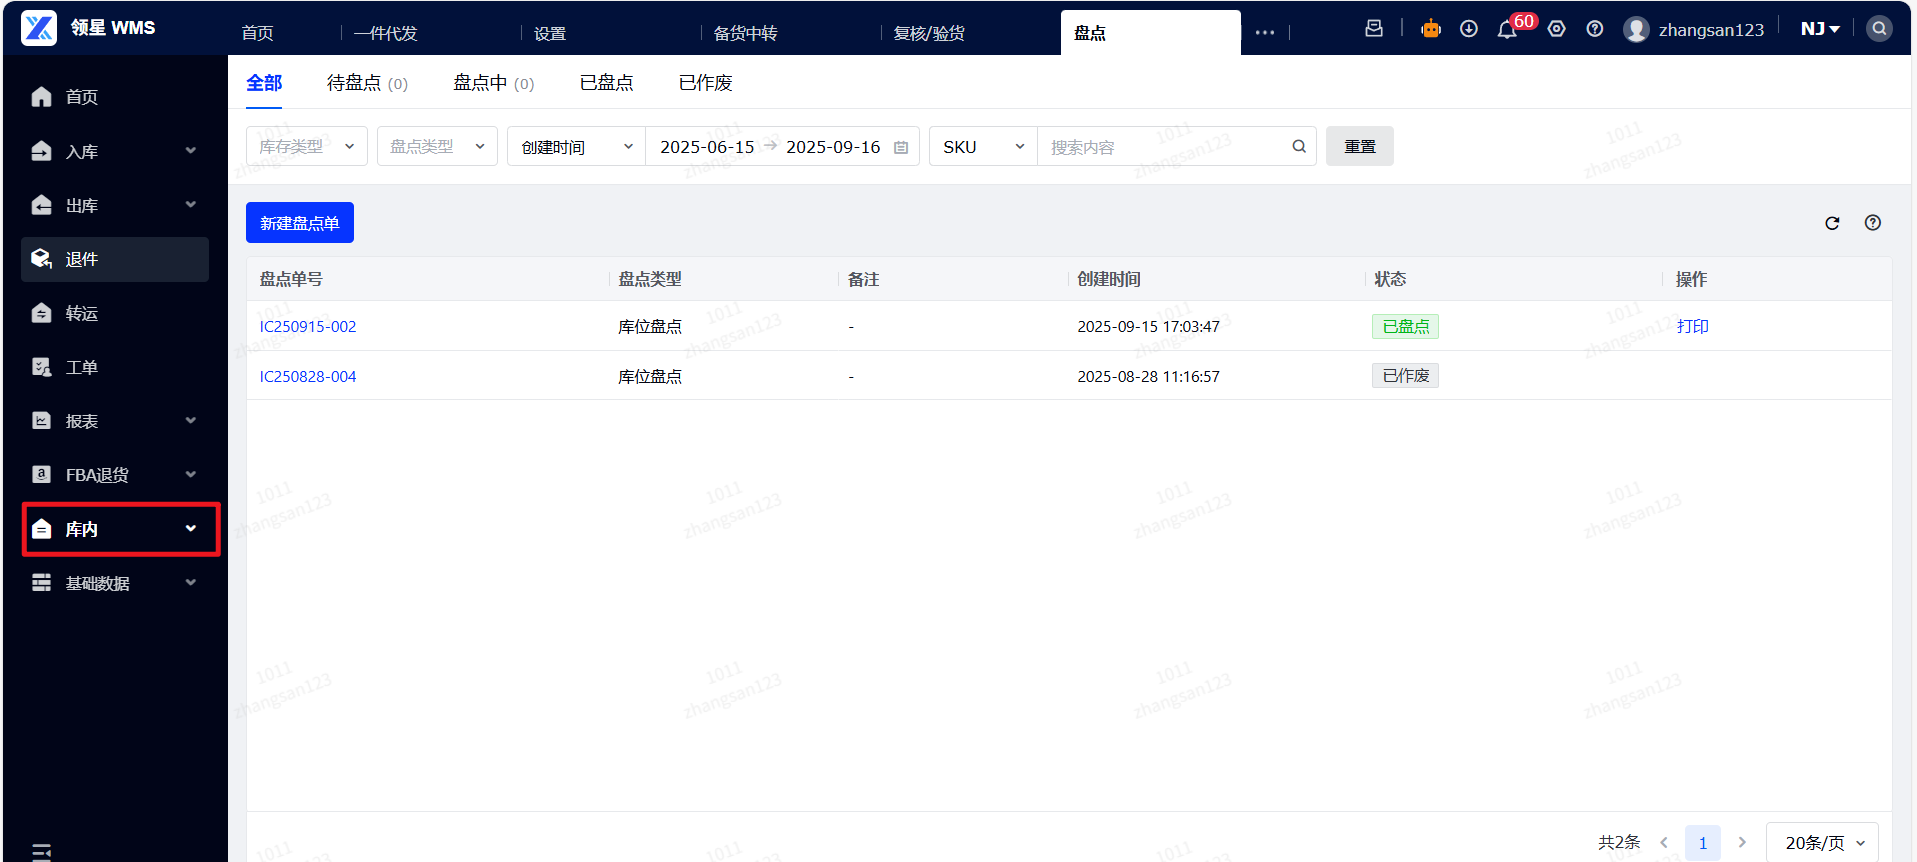
Task: Go to pagination page 1
Action: point(1703,843)
